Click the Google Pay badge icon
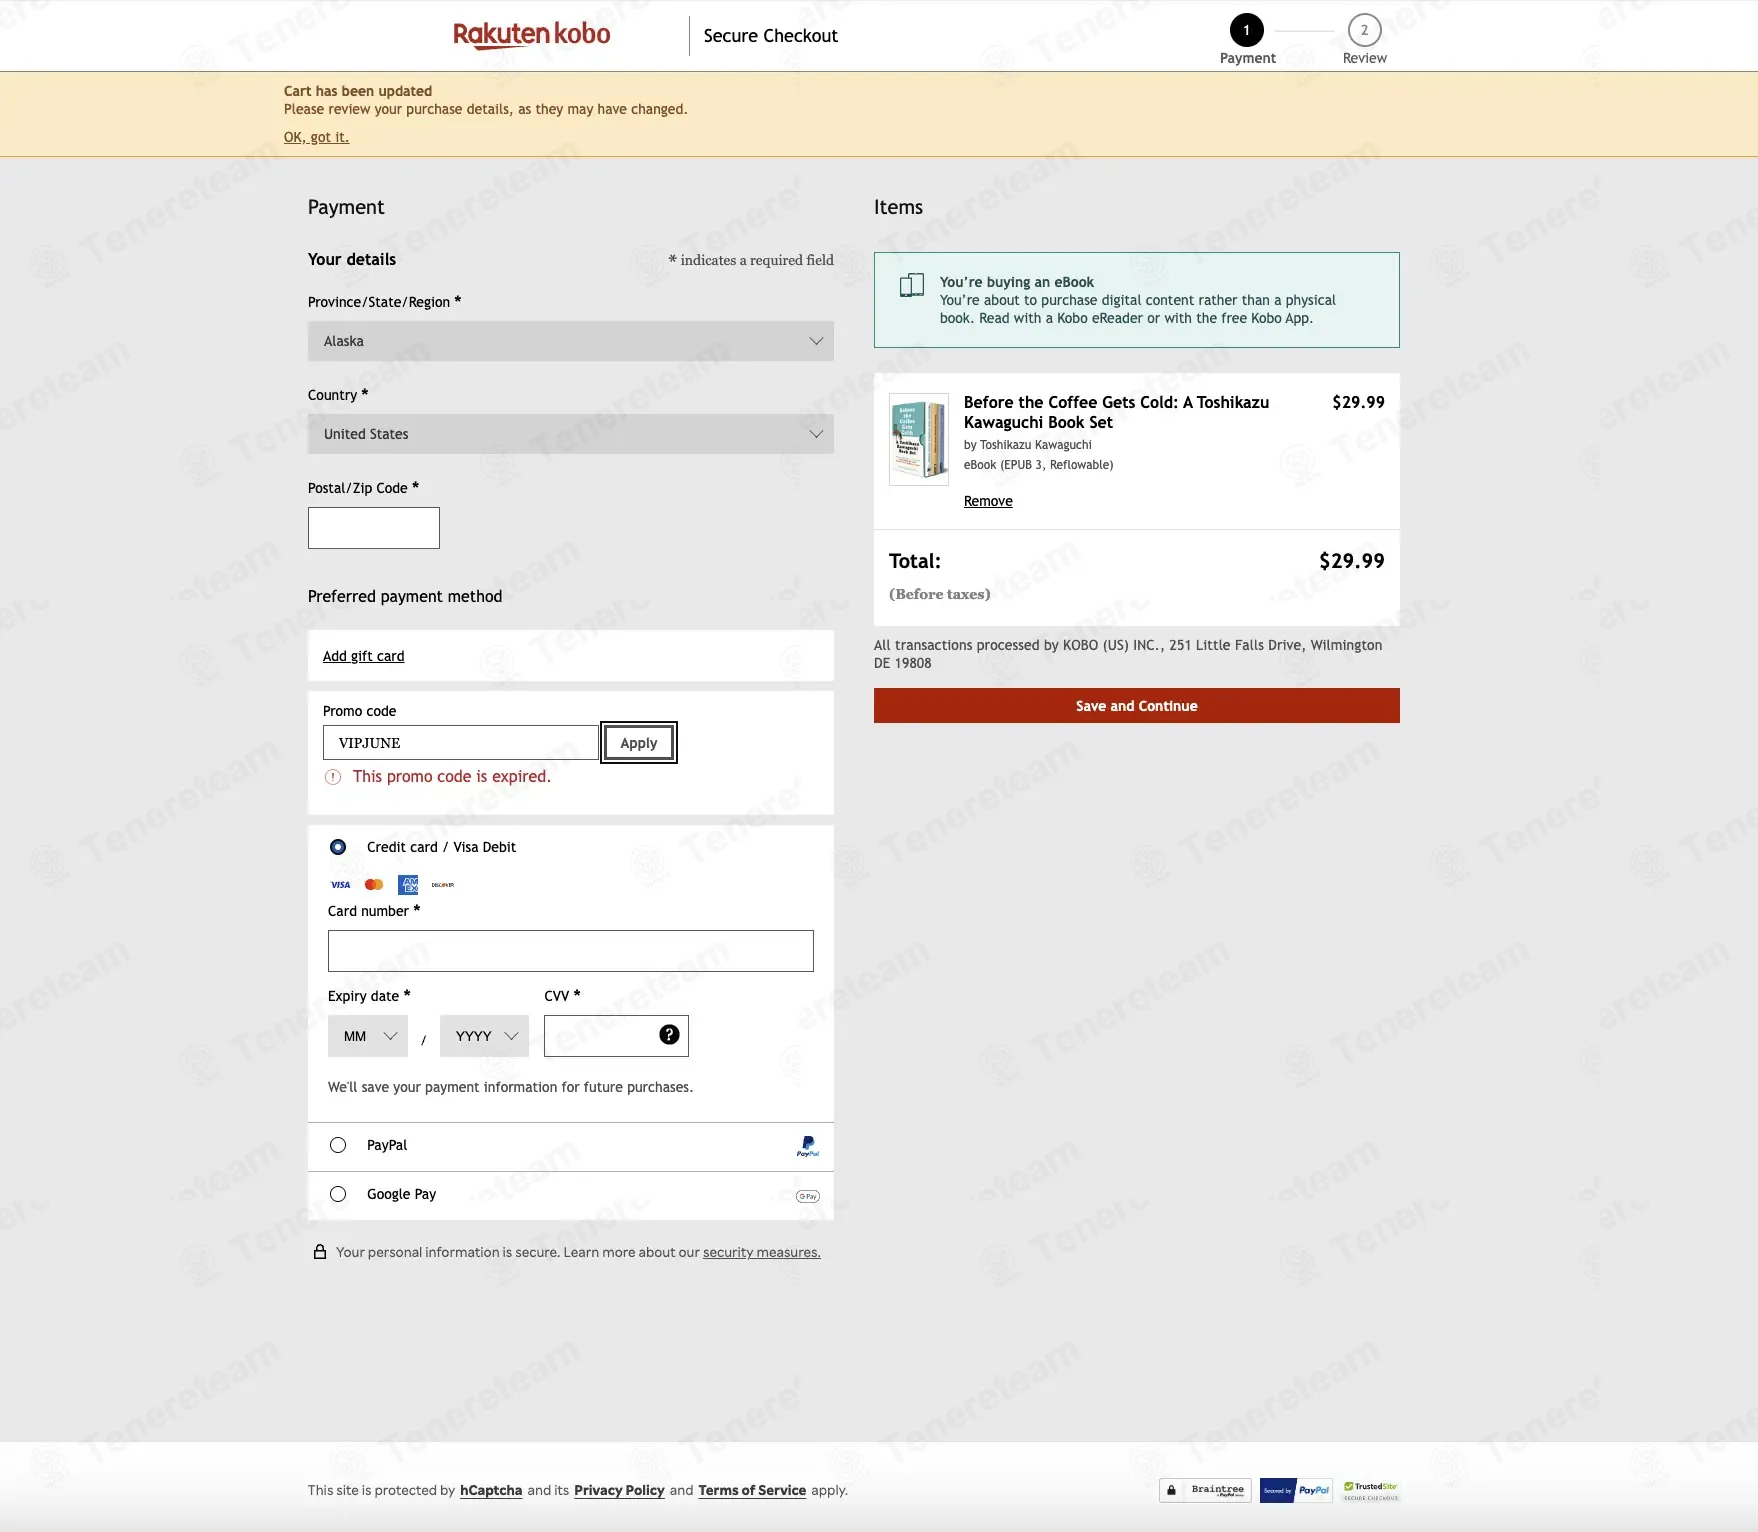The height and width of the screenshot is (1532, 1758). (807, 1196)
